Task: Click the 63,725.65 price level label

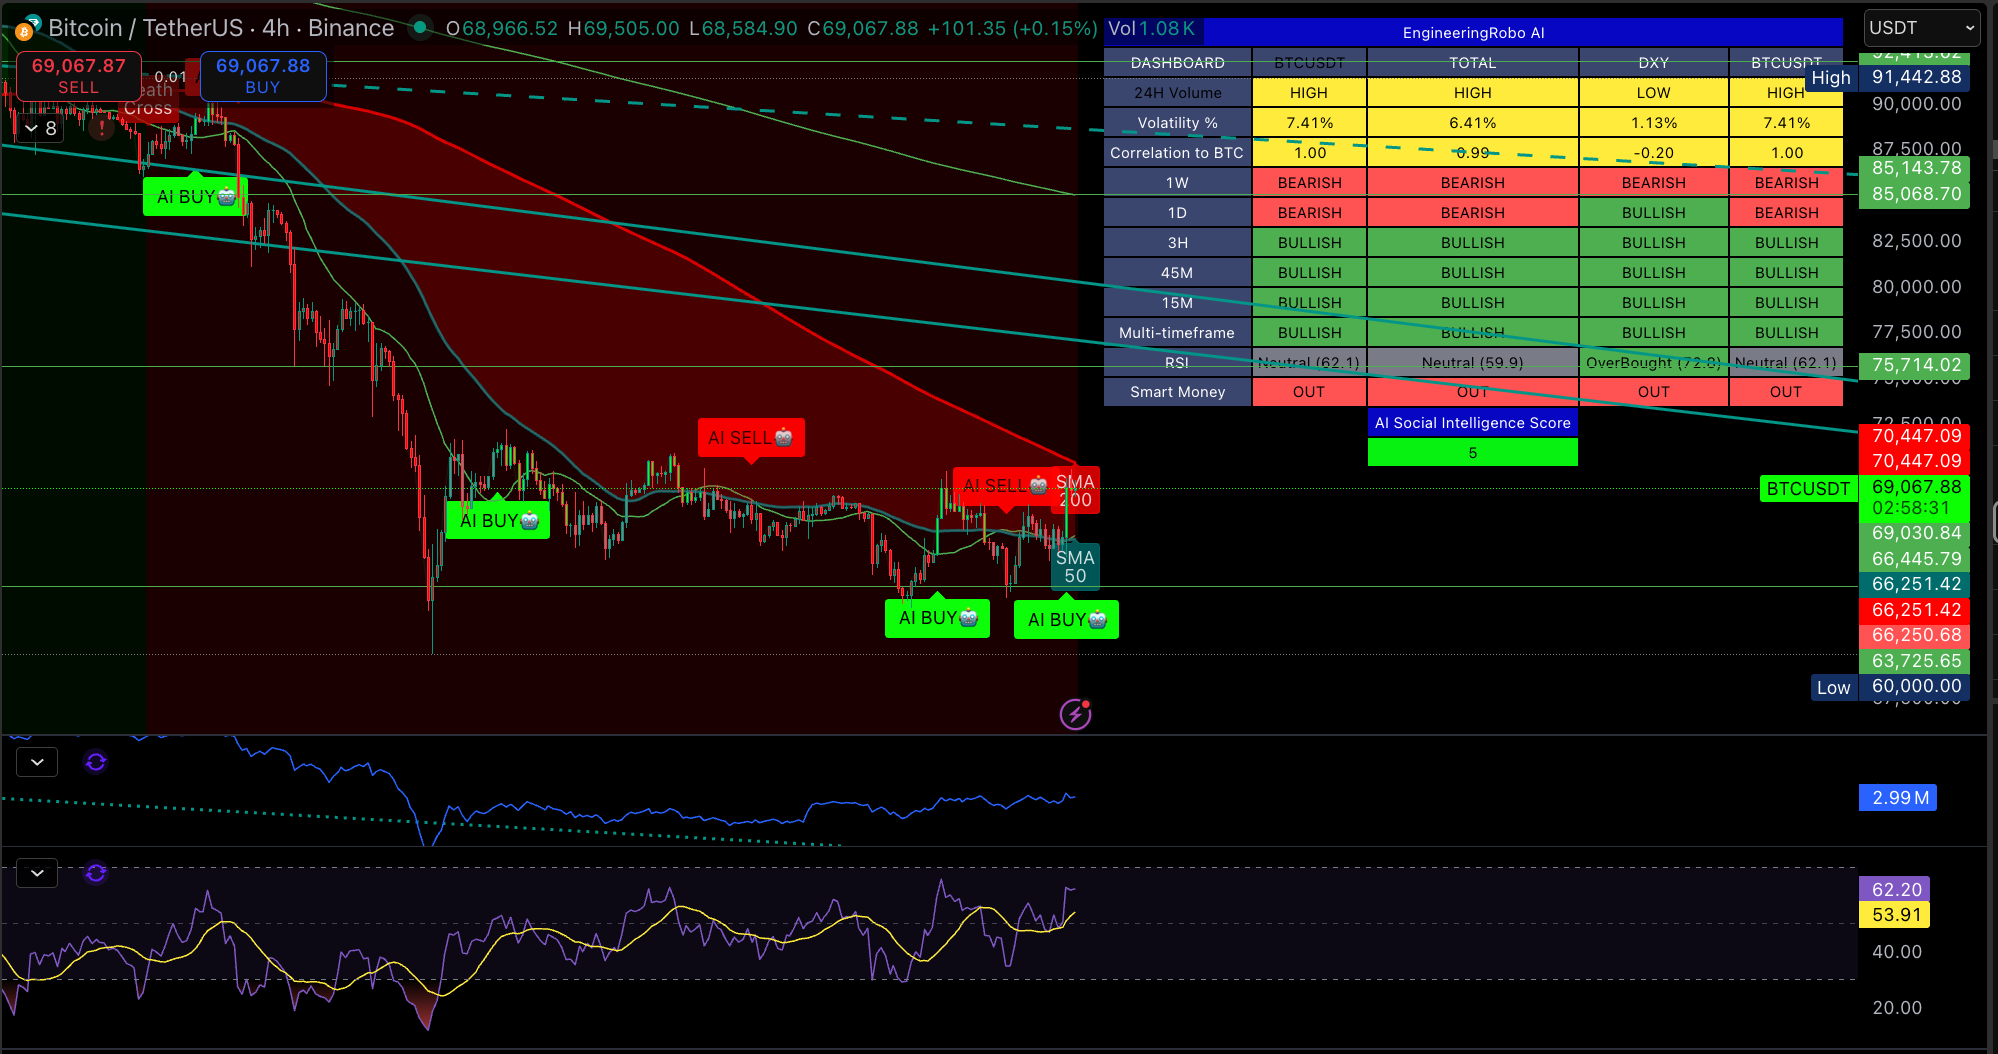Action: tap(1915, 660)
